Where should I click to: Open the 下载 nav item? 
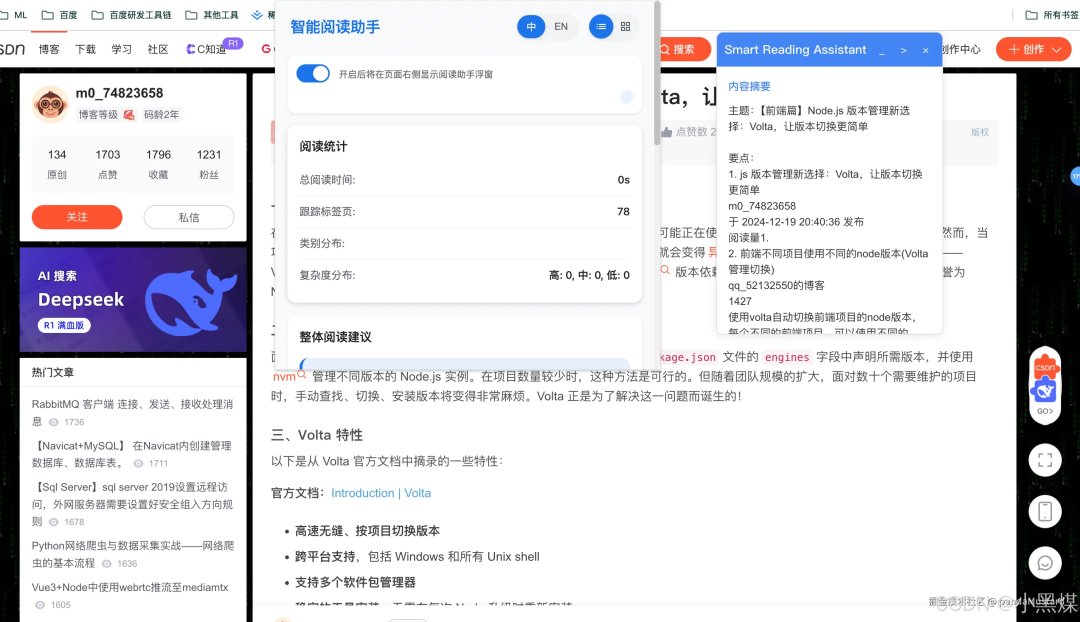tap(85, 49)
